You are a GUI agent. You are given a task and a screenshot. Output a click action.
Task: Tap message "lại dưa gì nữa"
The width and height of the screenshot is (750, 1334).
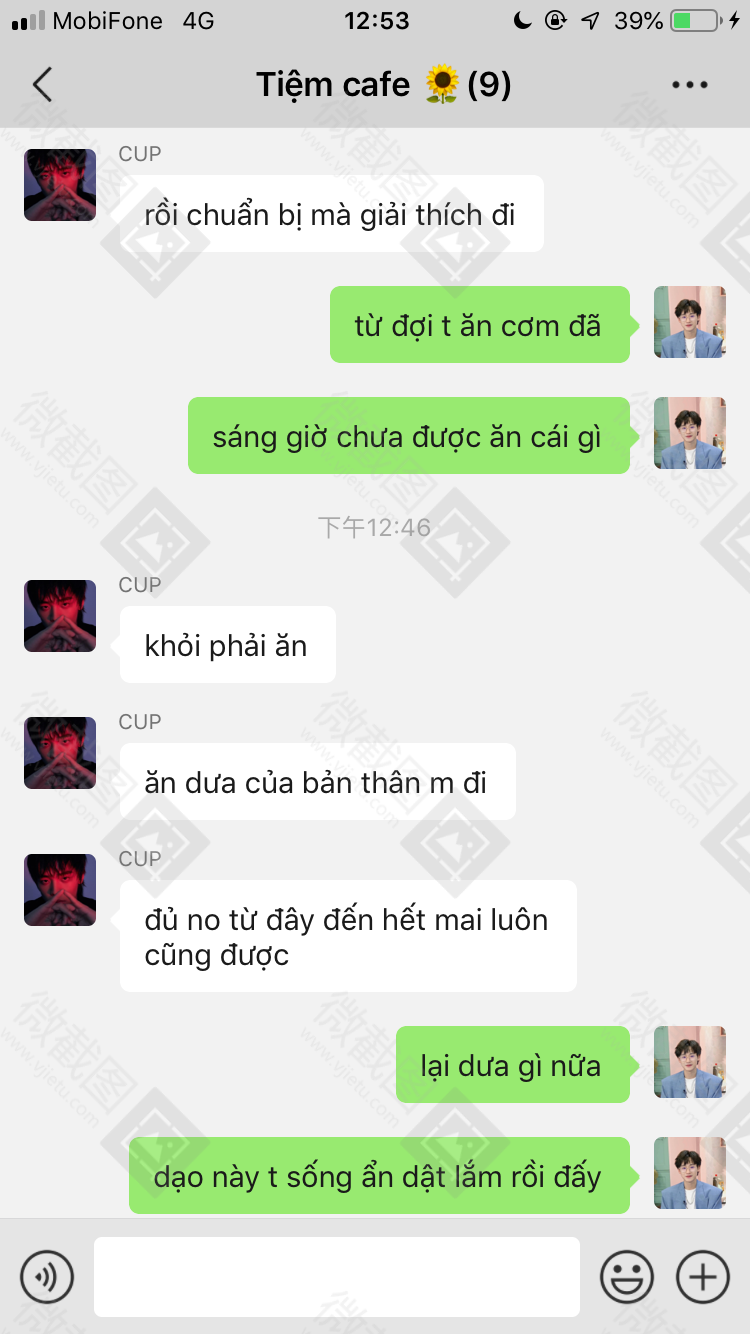point(513,1065)
